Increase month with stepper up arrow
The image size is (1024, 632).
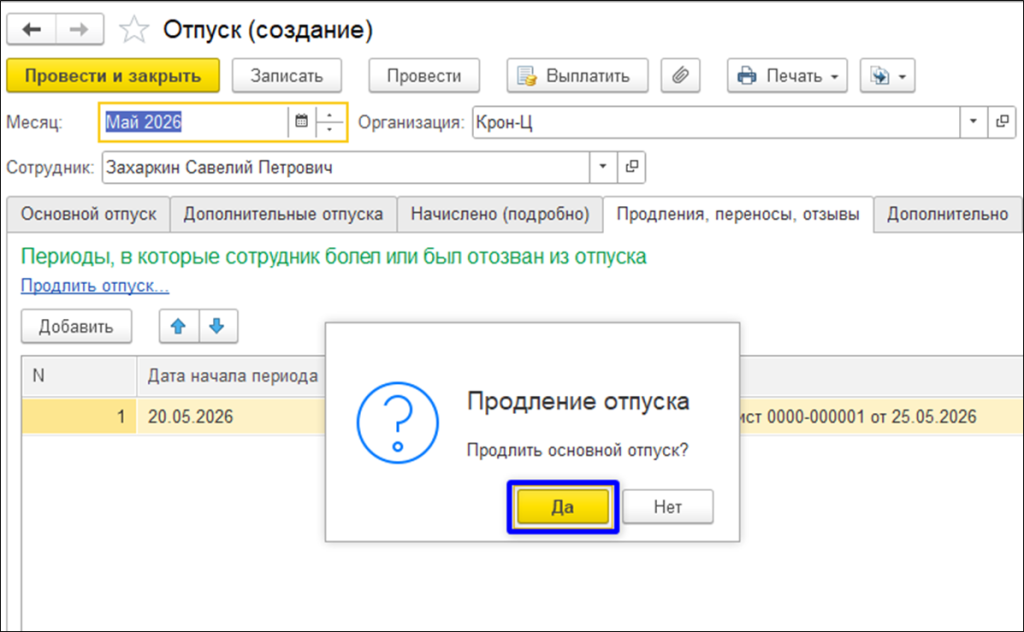(x=330, y=115)
